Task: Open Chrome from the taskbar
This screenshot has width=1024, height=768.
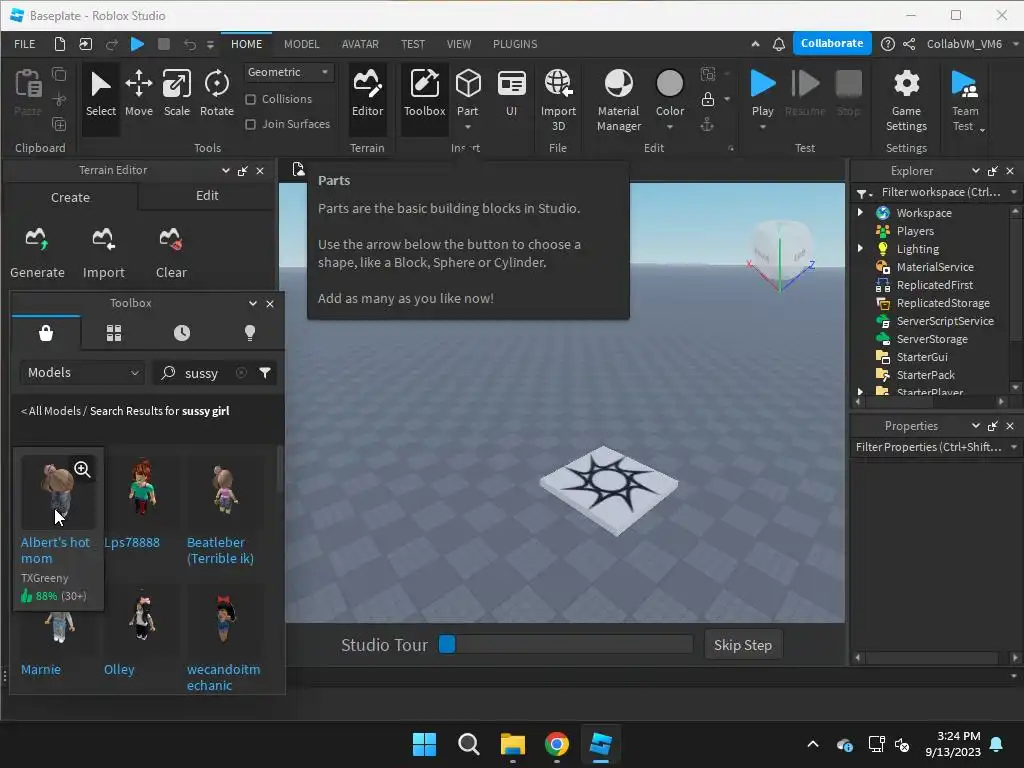Action: (x=556, y=744)
